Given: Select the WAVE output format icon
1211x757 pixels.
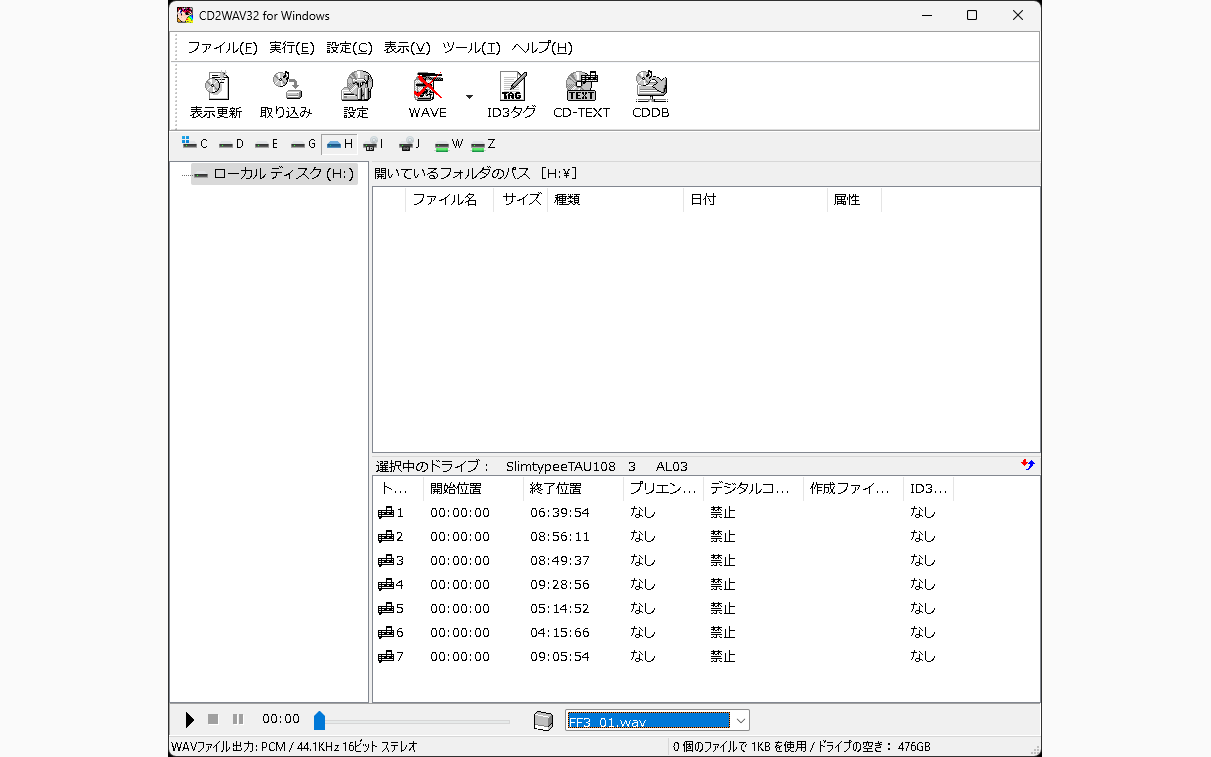Looking at the screenshot, I should pyautogui.click(x=427, y=96).
